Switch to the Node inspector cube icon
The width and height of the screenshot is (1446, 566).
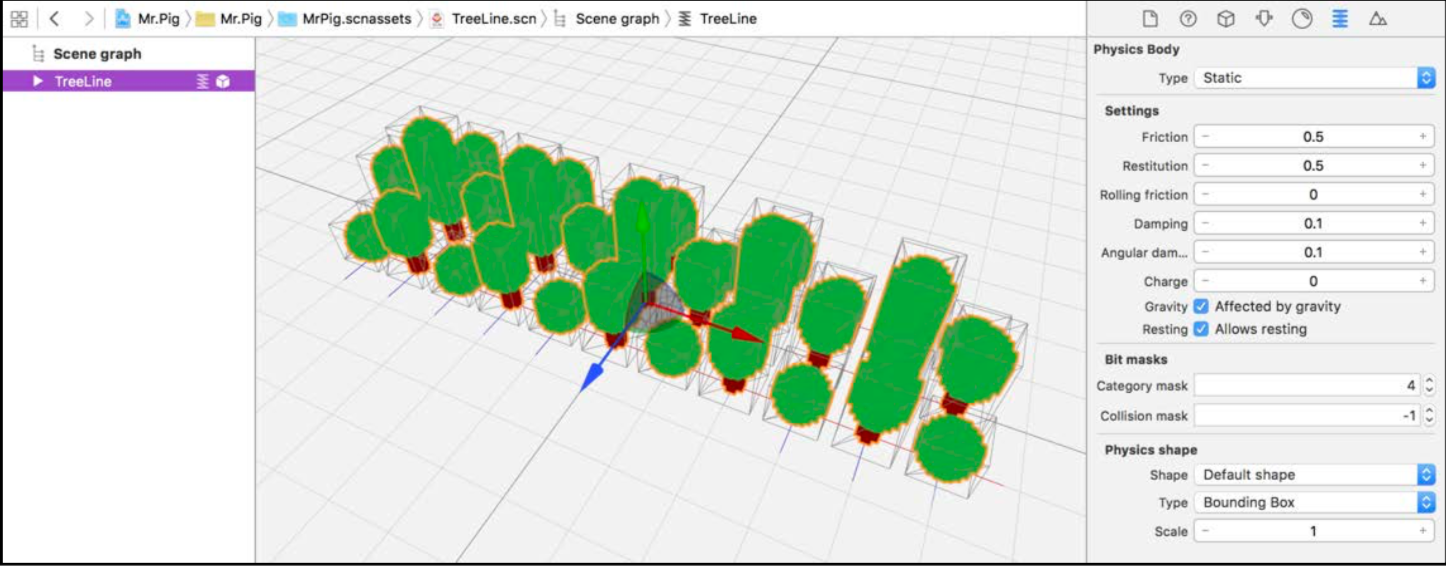pos(1226,18)
